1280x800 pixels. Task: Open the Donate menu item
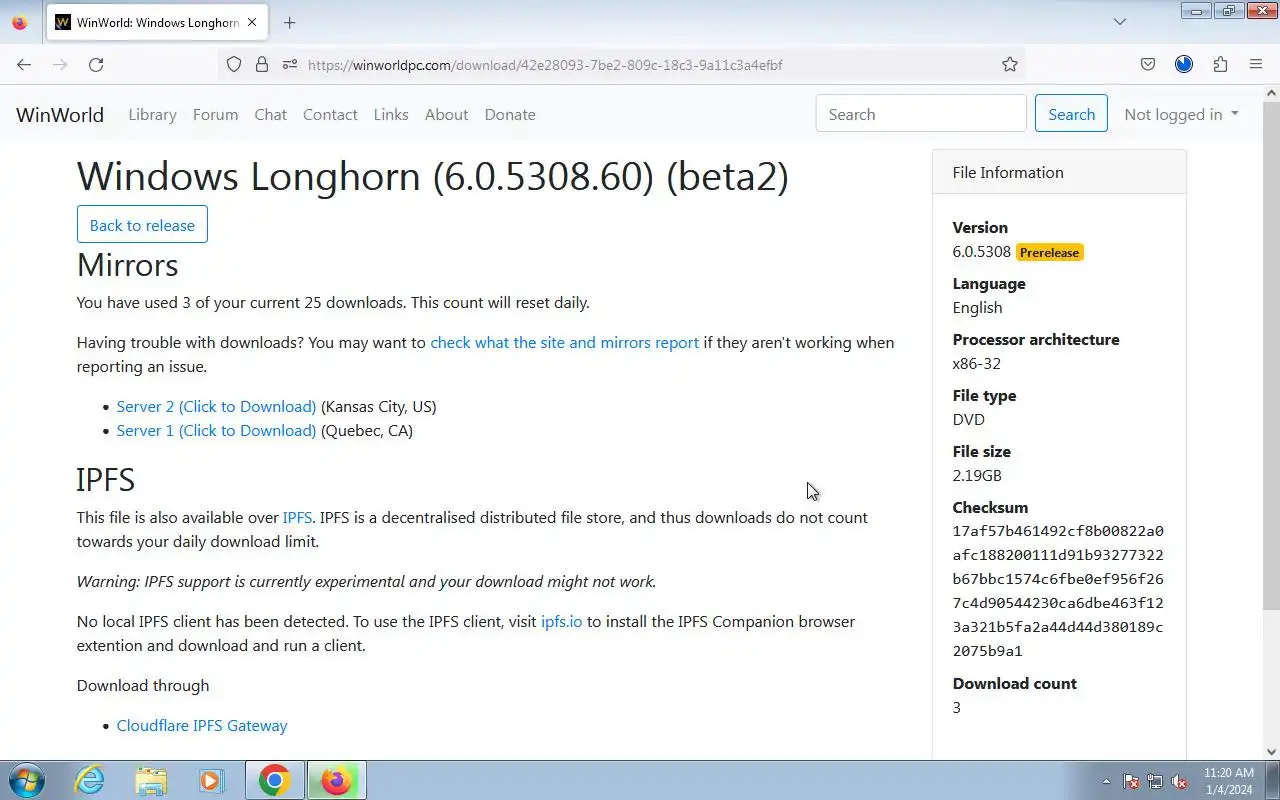coord(510,114)
